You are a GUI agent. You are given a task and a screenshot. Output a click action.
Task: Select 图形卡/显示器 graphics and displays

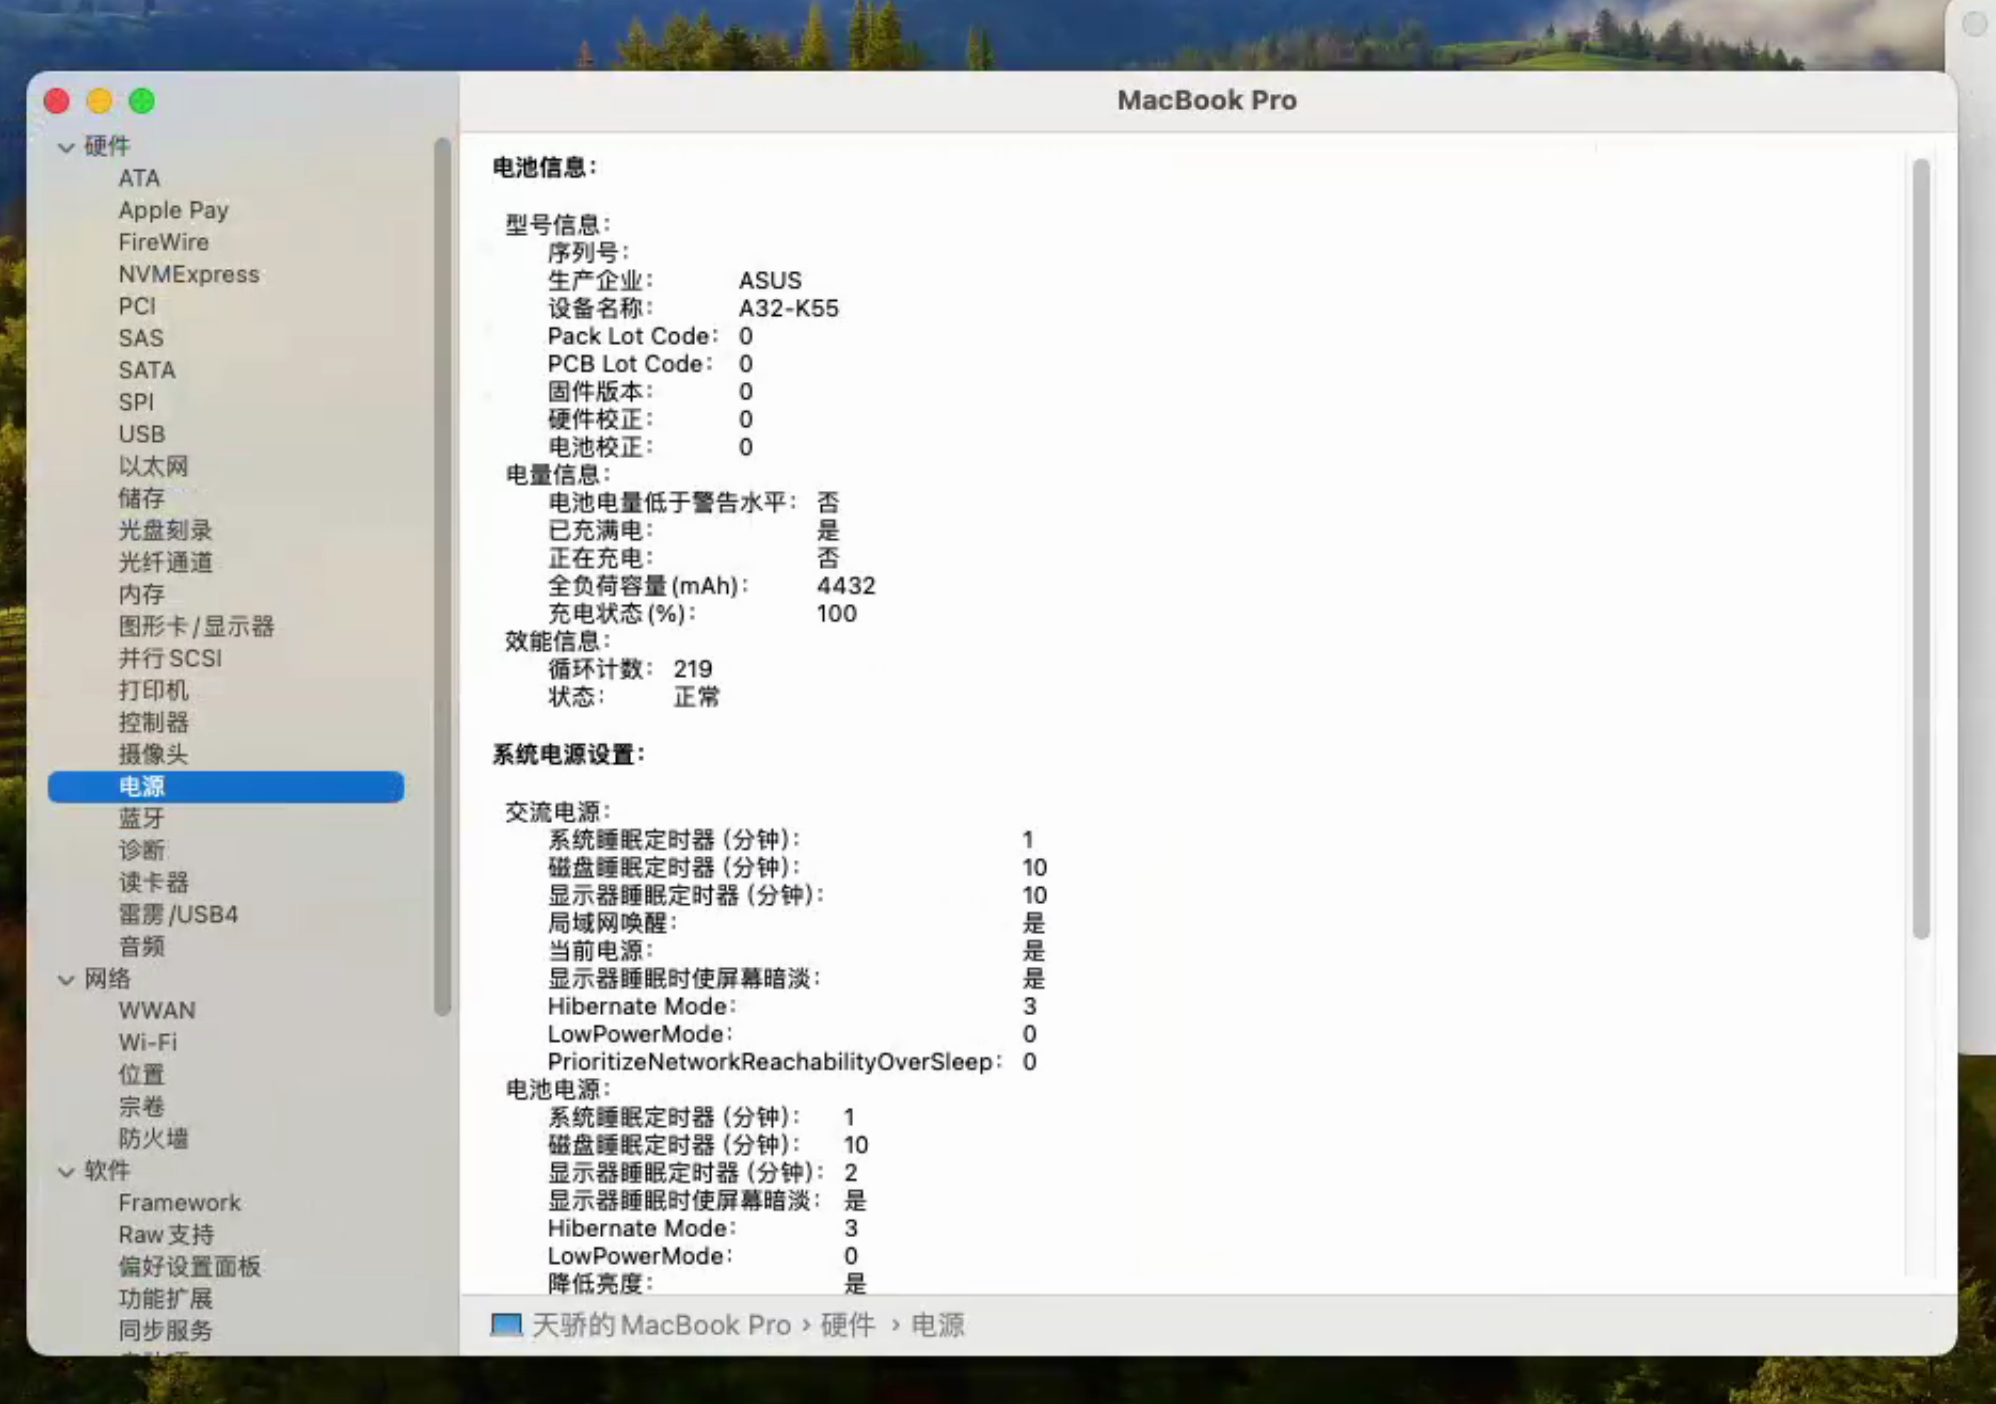pyautogui.click(x=197, y=626)
